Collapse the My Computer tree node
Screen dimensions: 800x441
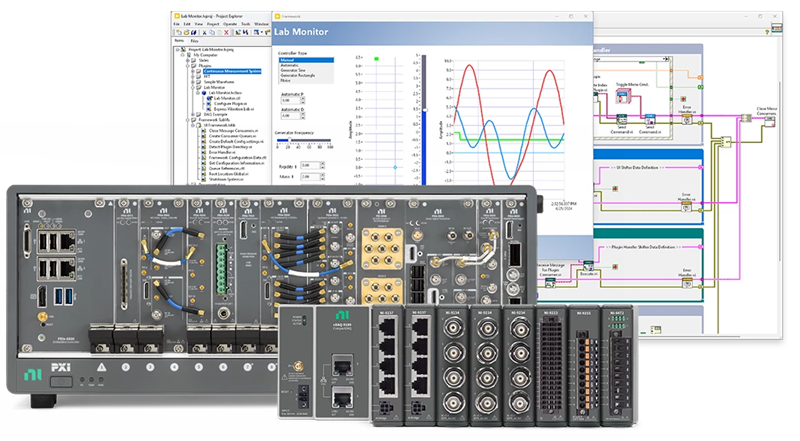[x=183, y=55]
